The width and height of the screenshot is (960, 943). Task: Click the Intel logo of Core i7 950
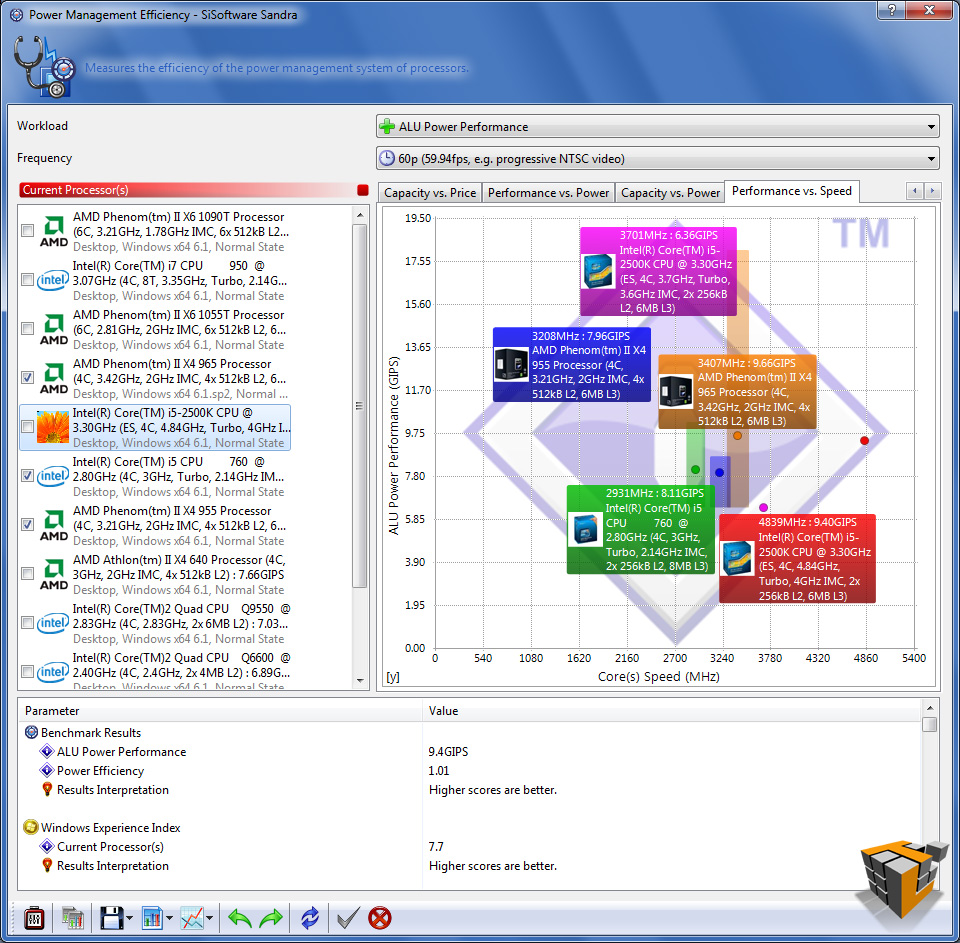point(53,280)
